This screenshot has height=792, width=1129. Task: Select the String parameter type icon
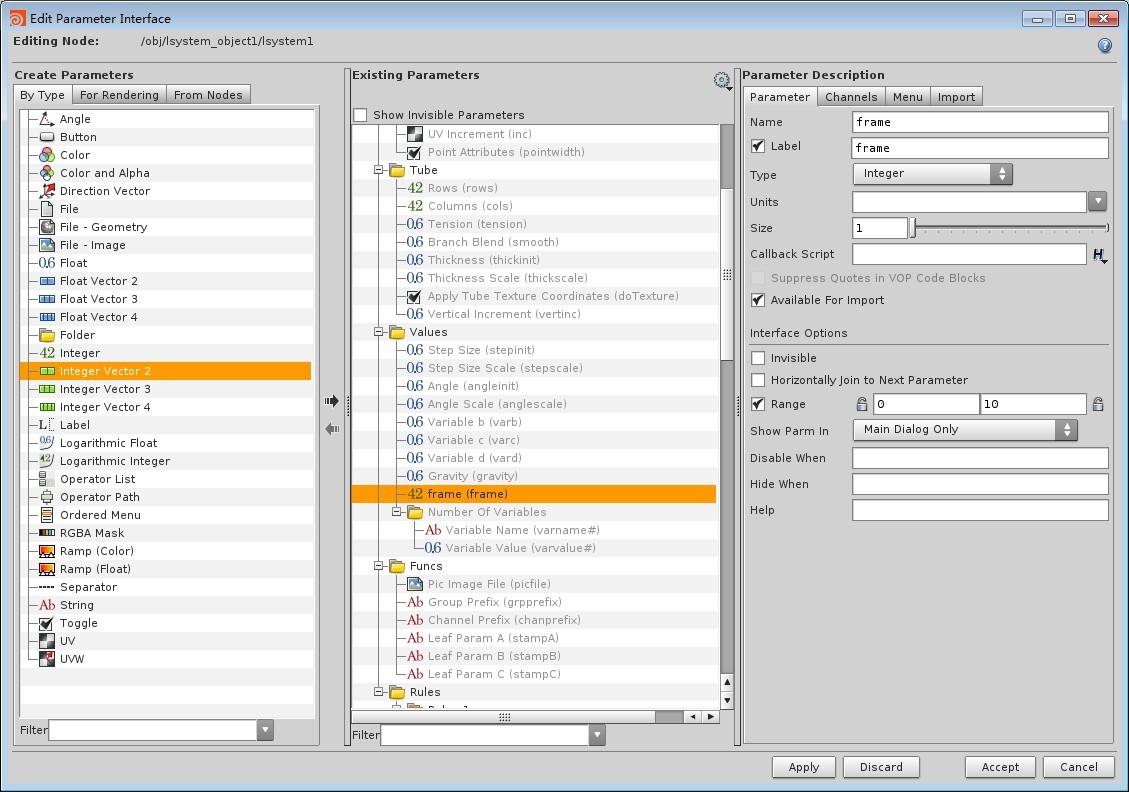(x=47, y=605)
